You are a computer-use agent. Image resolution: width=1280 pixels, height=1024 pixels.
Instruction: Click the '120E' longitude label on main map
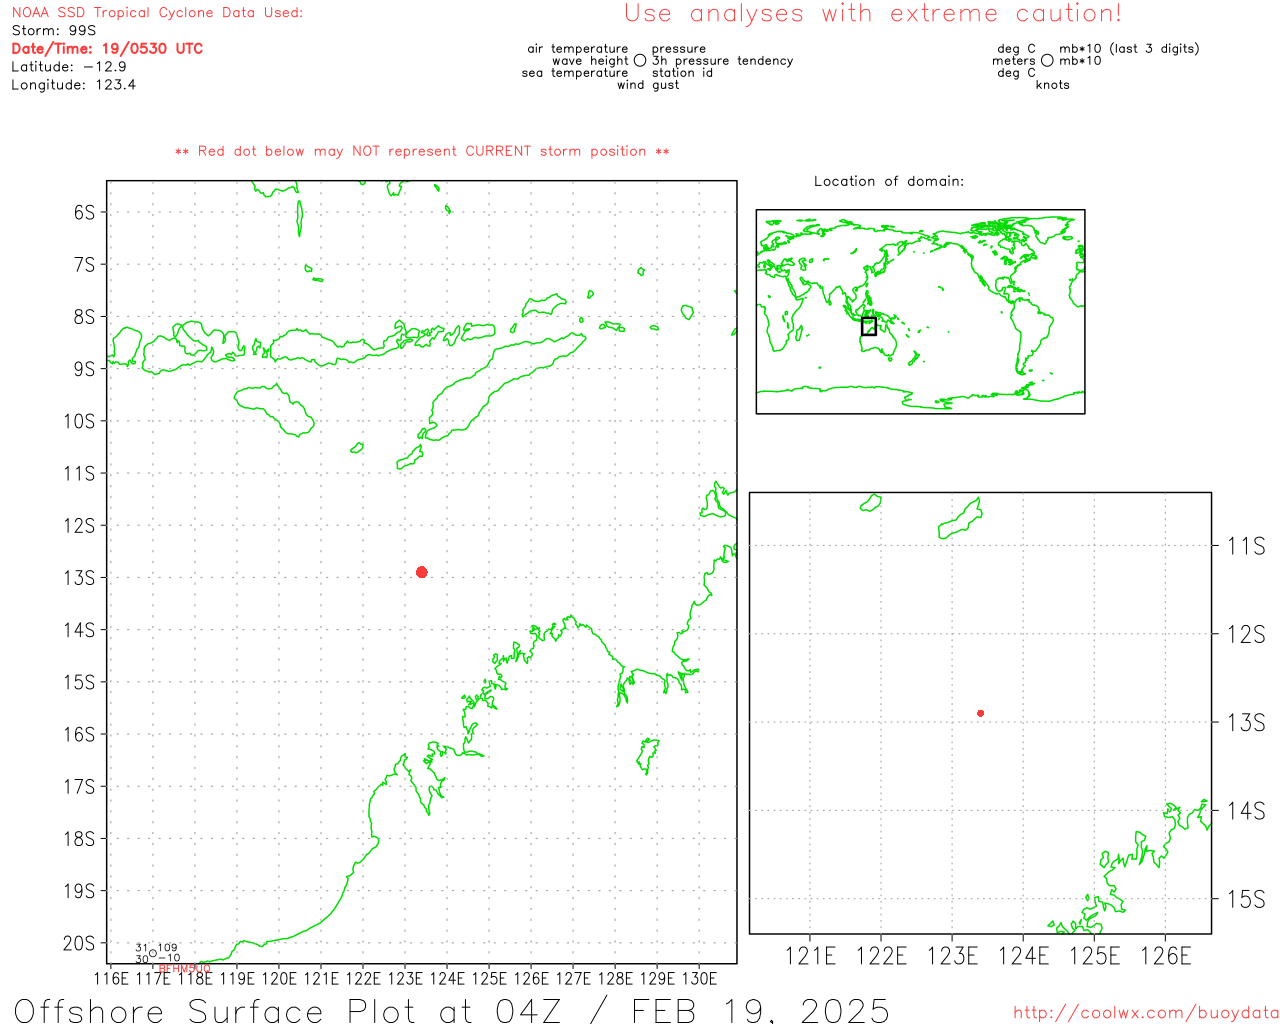pos(279,978)
